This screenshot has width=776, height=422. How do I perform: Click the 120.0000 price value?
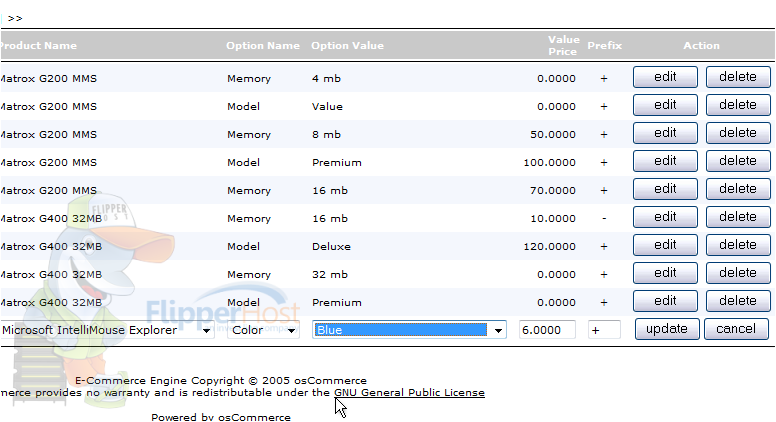[x=549, y=246]
